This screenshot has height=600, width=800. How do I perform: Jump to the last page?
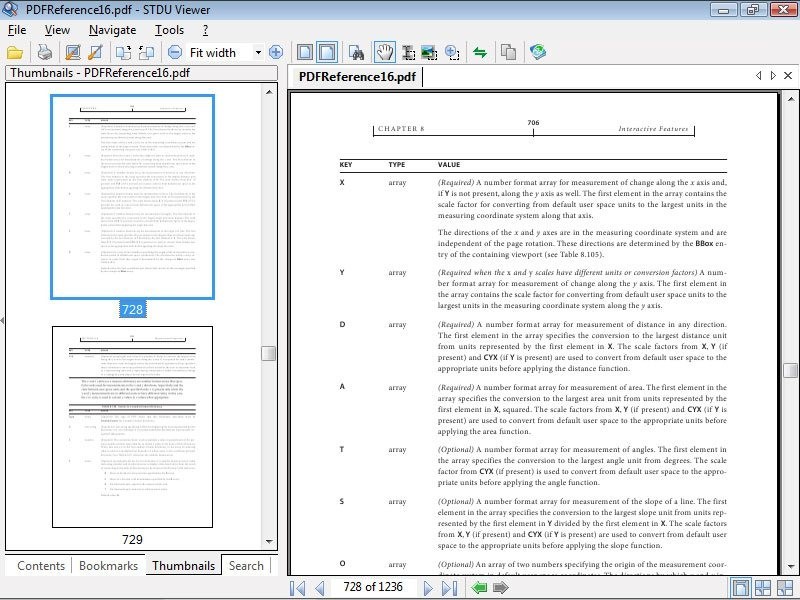[451, 588]
